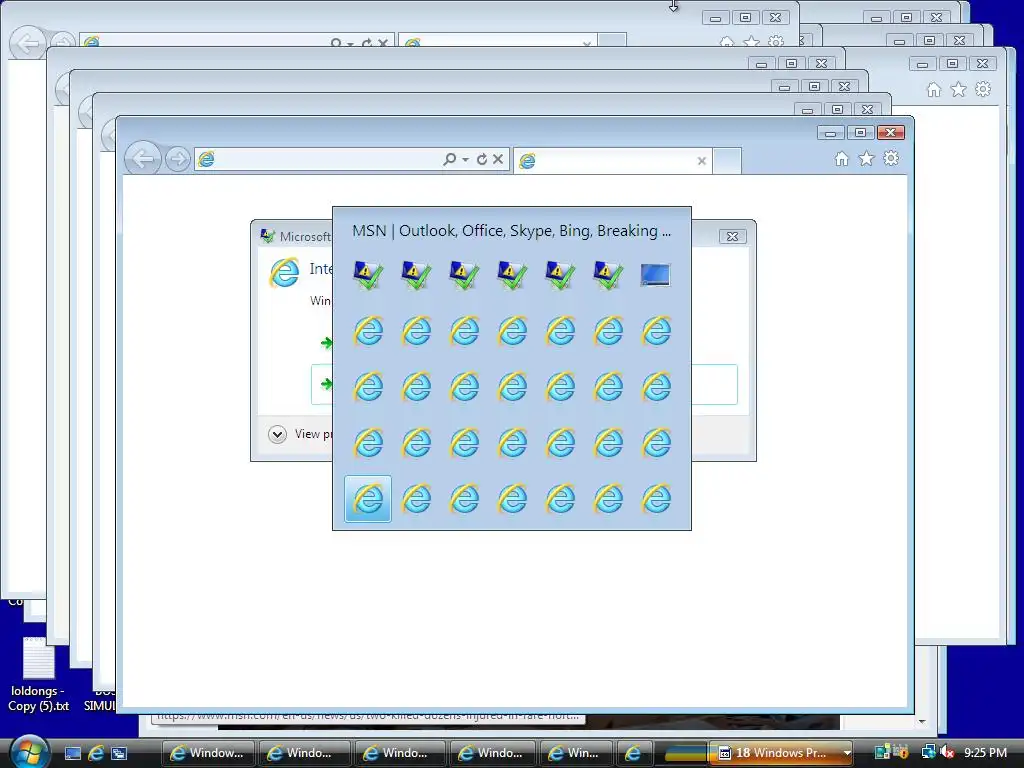Click the Microsoft dialog title bar icon
Viewport: 1024px width, 768px height.
[x=267, y=236]
